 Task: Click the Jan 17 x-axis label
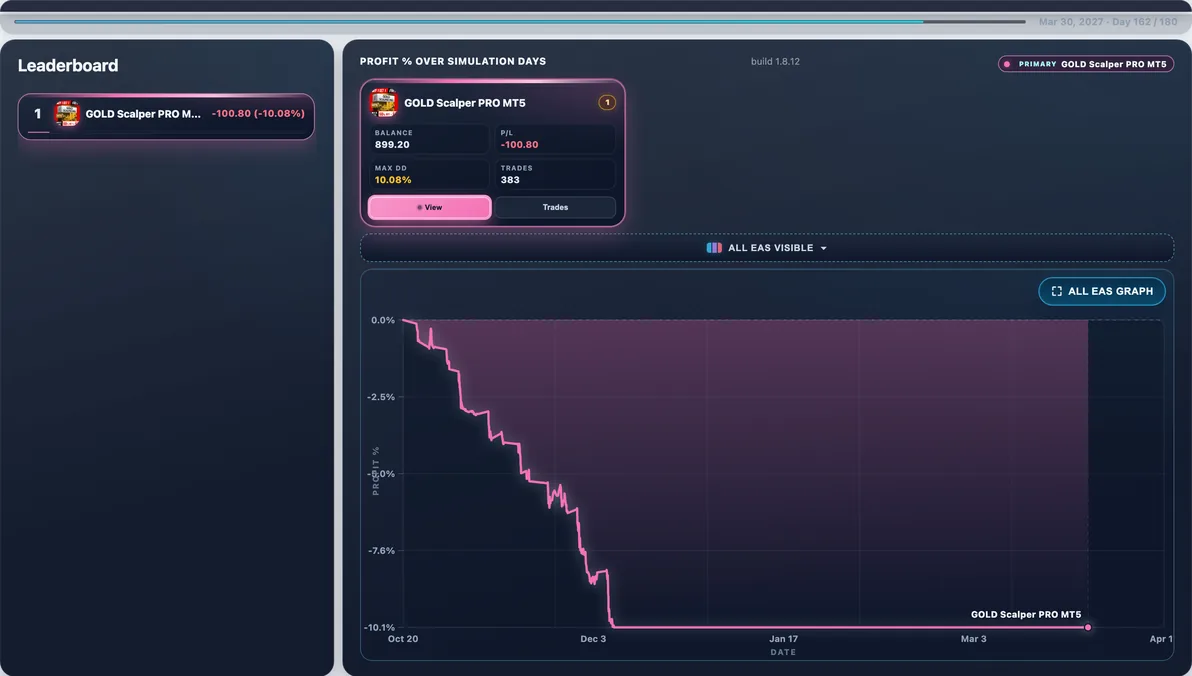click(x=783, y=639)
